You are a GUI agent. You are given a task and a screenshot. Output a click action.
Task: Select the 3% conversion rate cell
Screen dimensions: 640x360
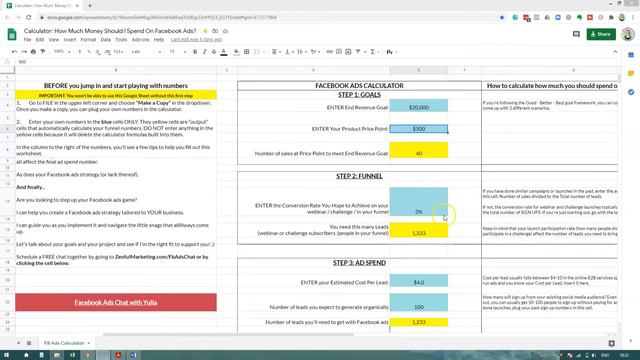(x=419, y=202)
